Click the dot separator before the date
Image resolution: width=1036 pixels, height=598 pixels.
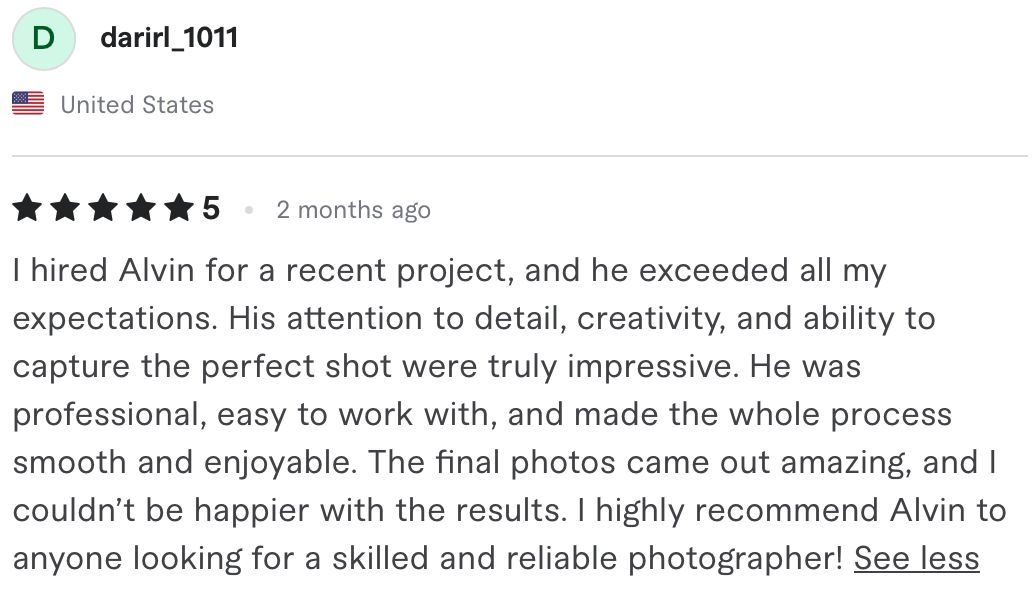tap(249, 210)
